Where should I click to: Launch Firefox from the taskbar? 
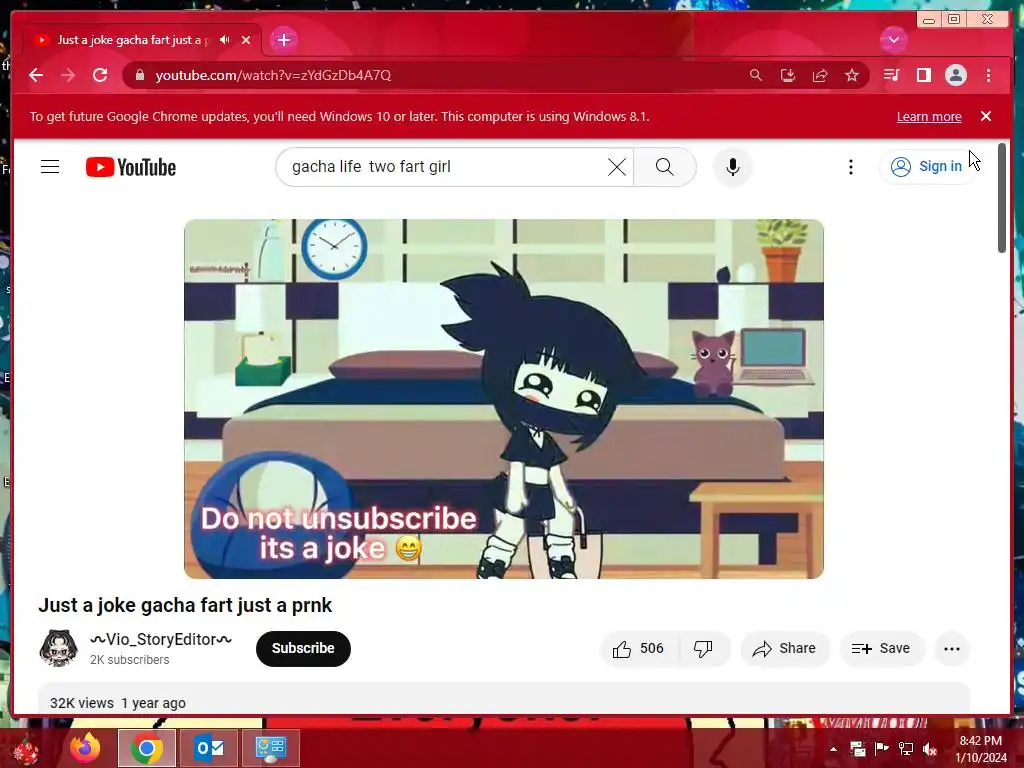click(86, 748)
